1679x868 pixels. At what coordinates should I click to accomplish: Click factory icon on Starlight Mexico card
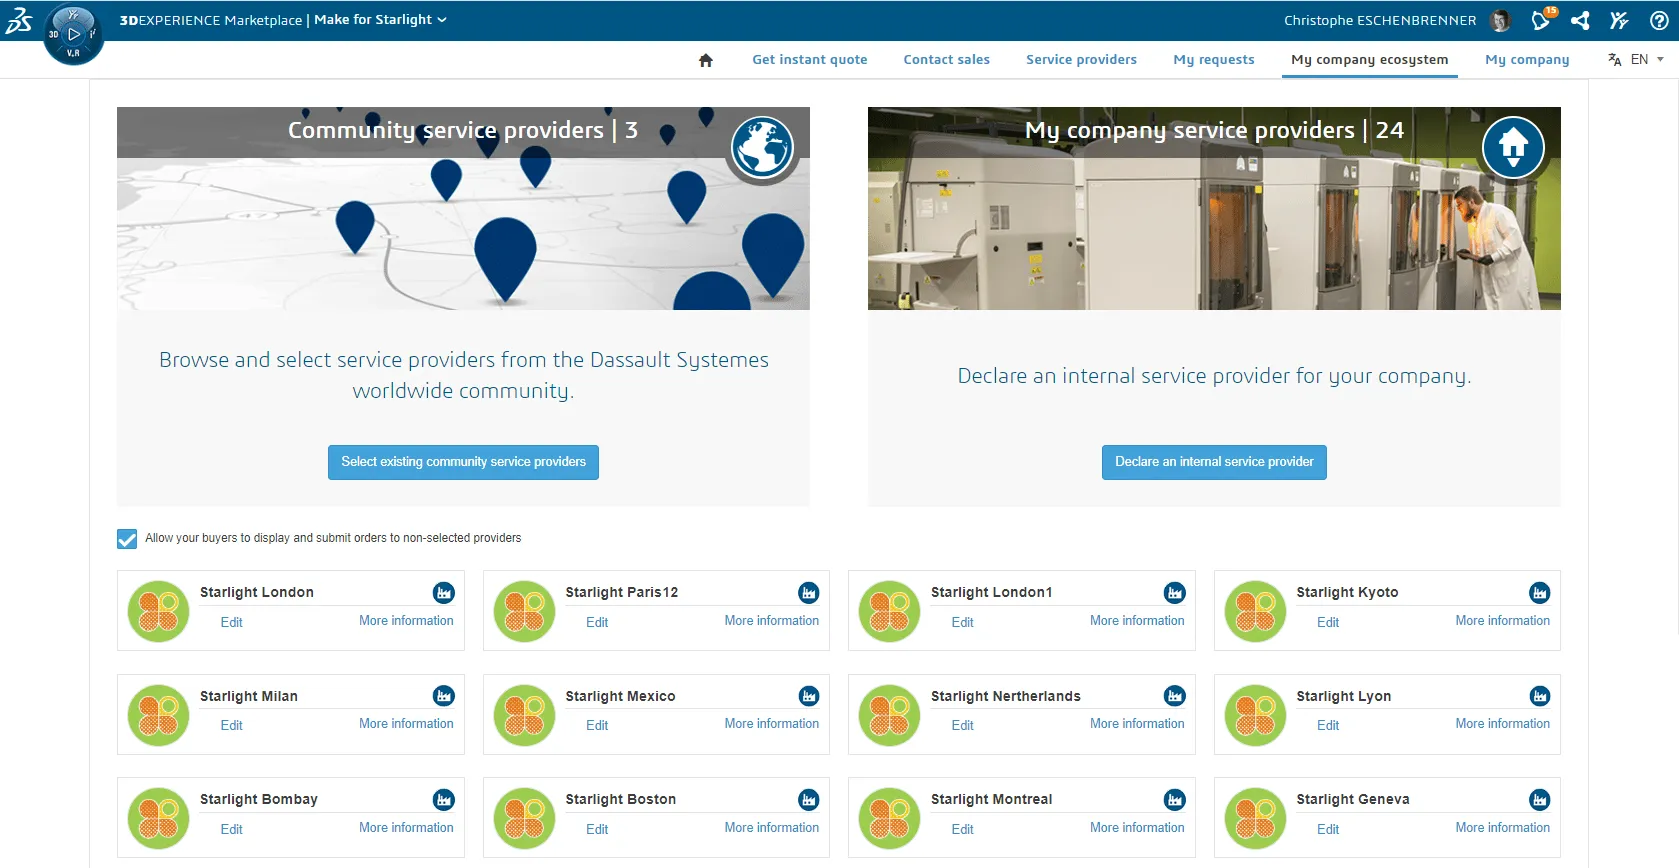[x=809, y=696]
